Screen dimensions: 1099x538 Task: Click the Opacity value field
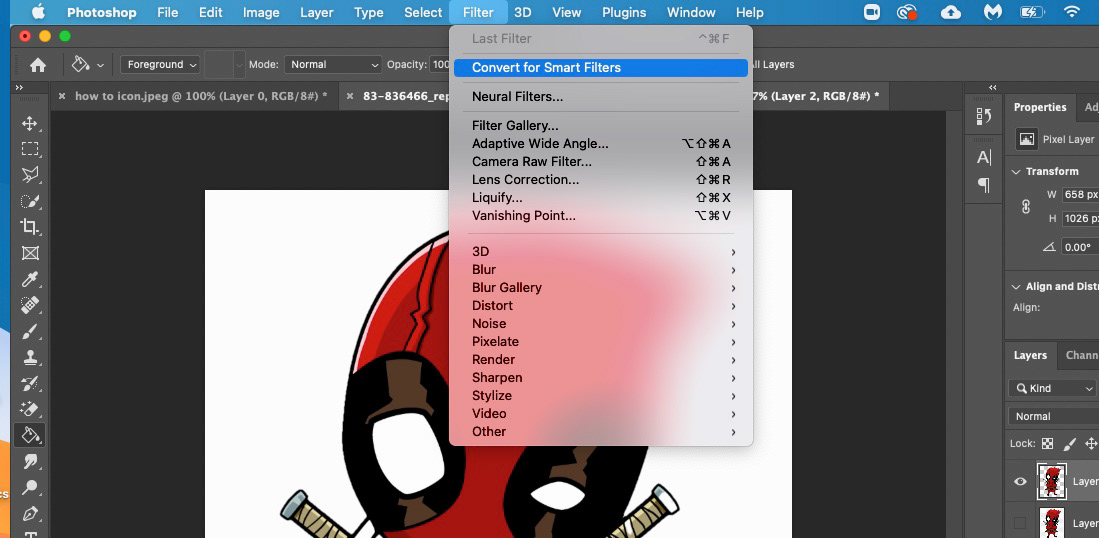(x=441, y=64)
